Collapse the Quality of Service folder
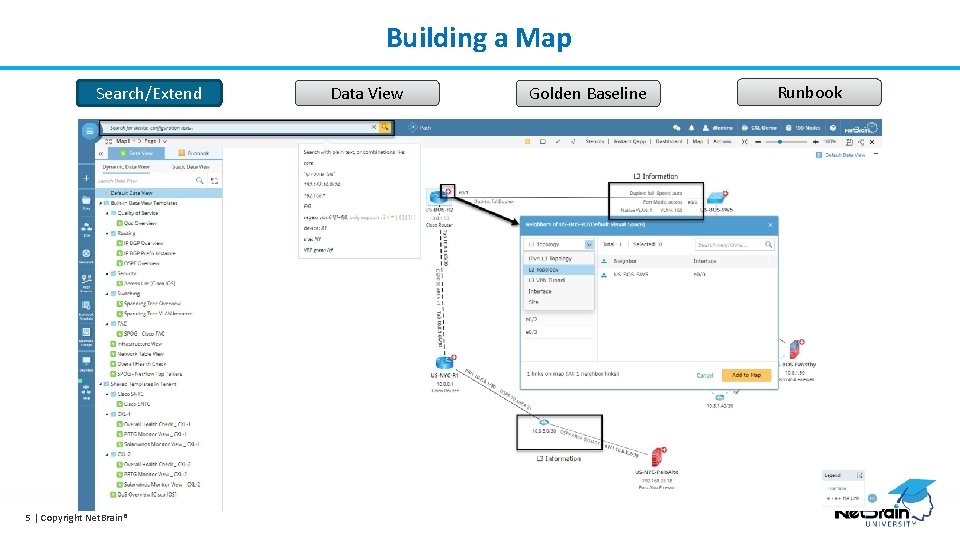 point(107,213)
